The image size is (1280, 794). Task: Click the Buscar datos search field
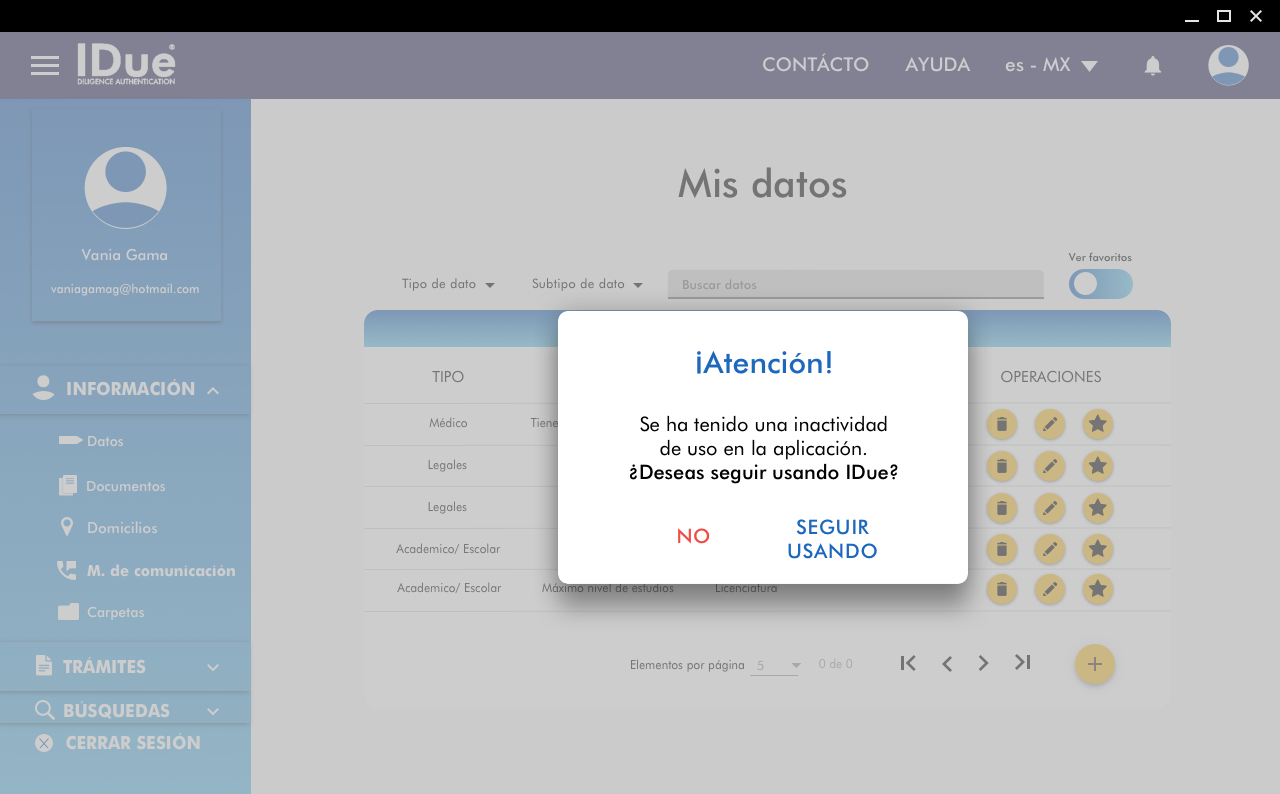click(x=855, y=285)
